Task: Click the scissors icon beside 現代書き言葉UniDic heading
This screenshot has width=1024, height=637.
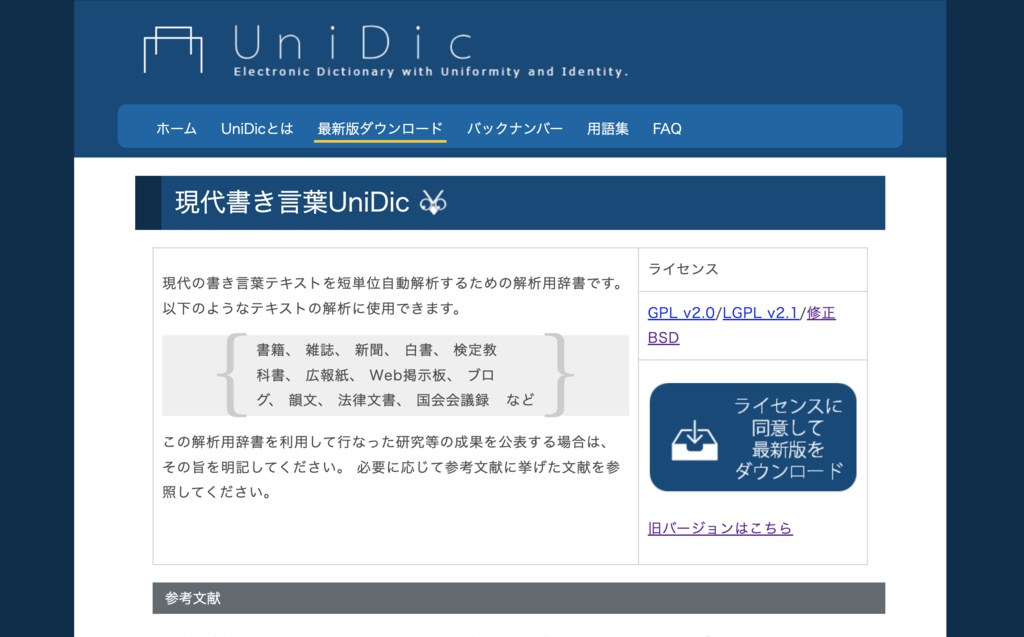Action: pos(433,202)
